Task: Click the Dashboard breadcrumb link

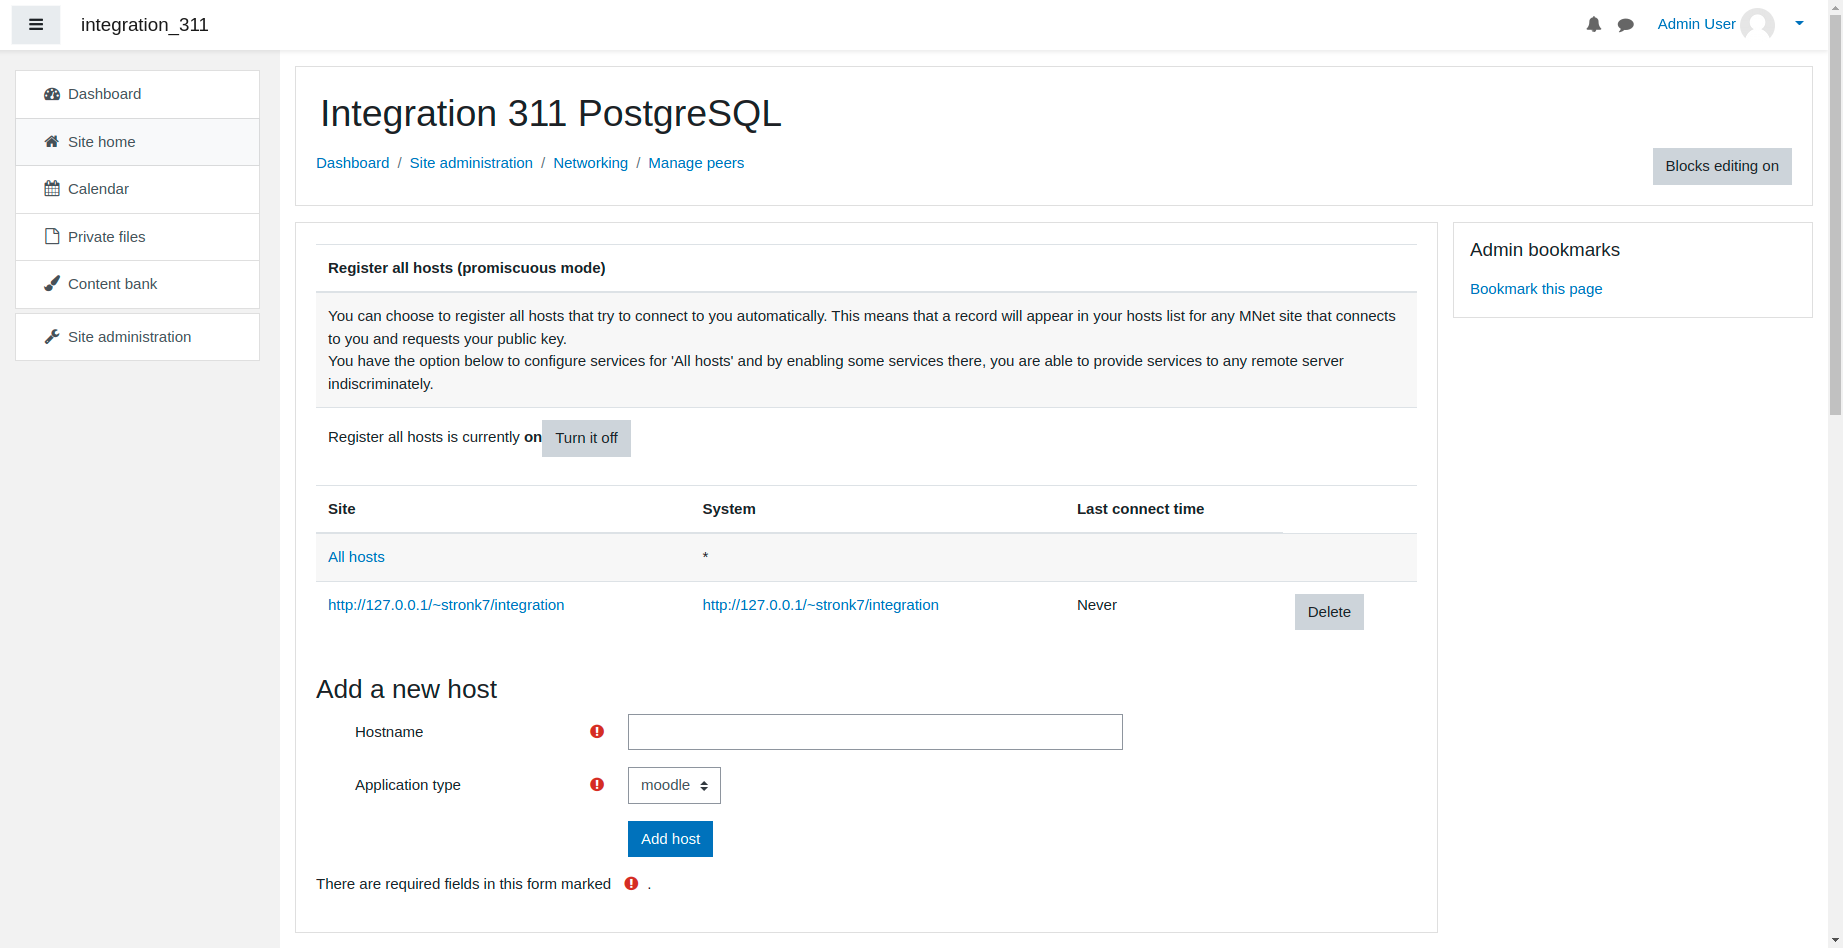Action: click(353, 163)
